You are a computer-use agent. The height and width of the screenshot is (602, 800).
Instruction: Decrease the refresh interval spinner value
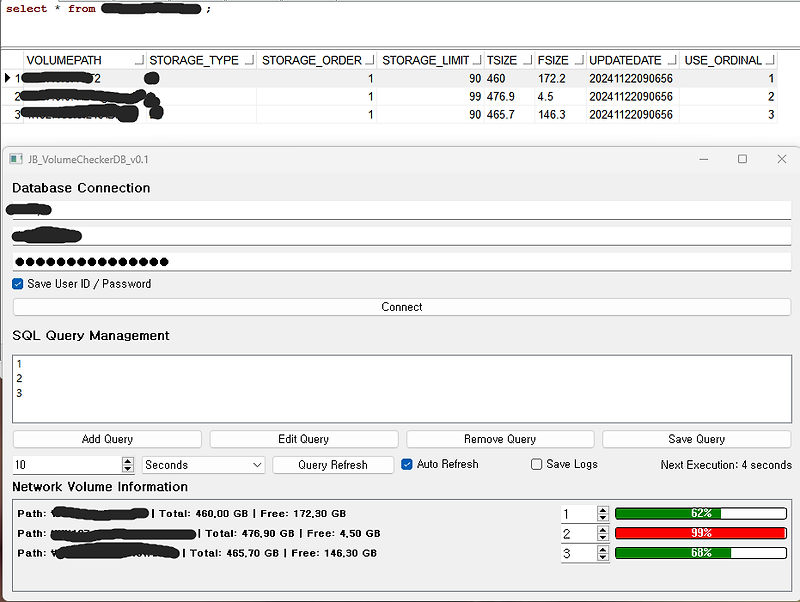[128, 469]
